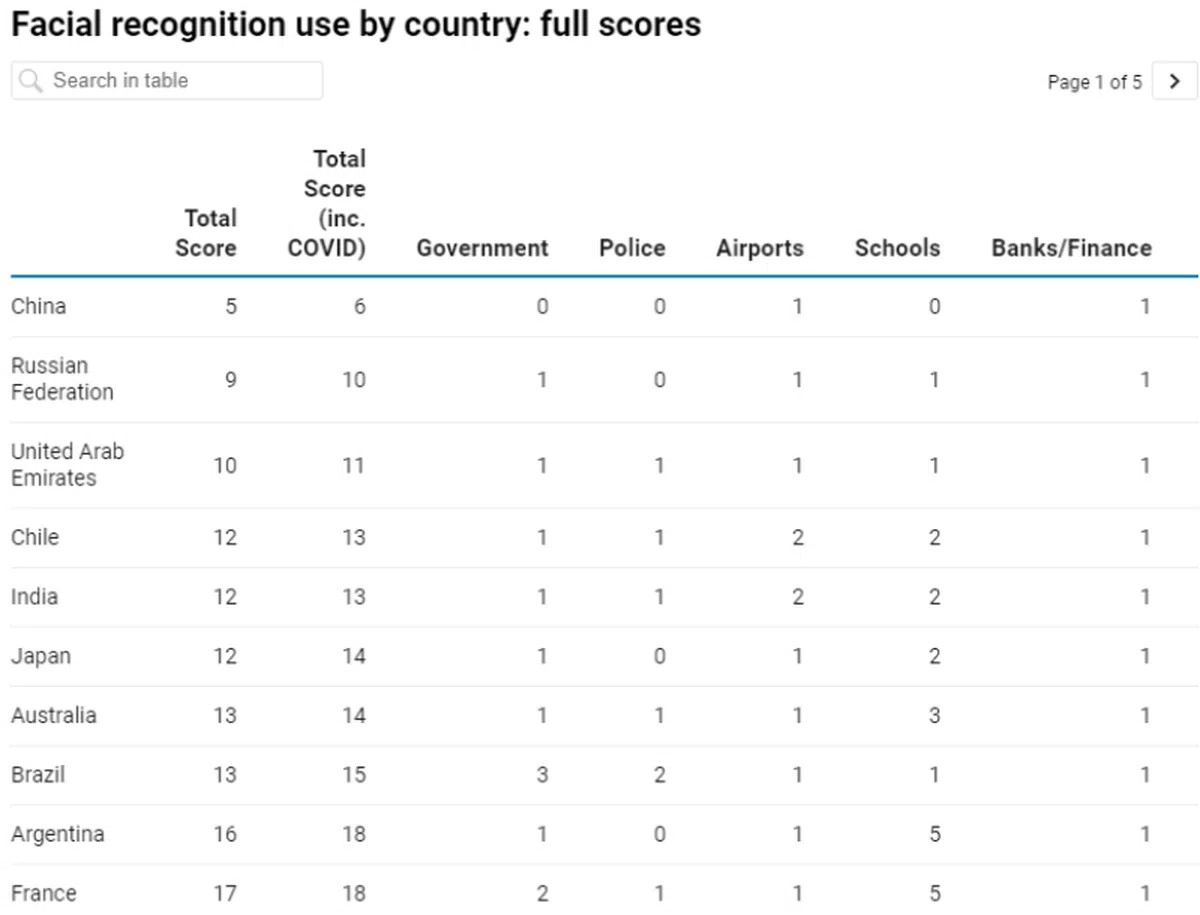Screen dimensions: 1200x915
Task: Sort table by Airports column
Action: point(759,248)
